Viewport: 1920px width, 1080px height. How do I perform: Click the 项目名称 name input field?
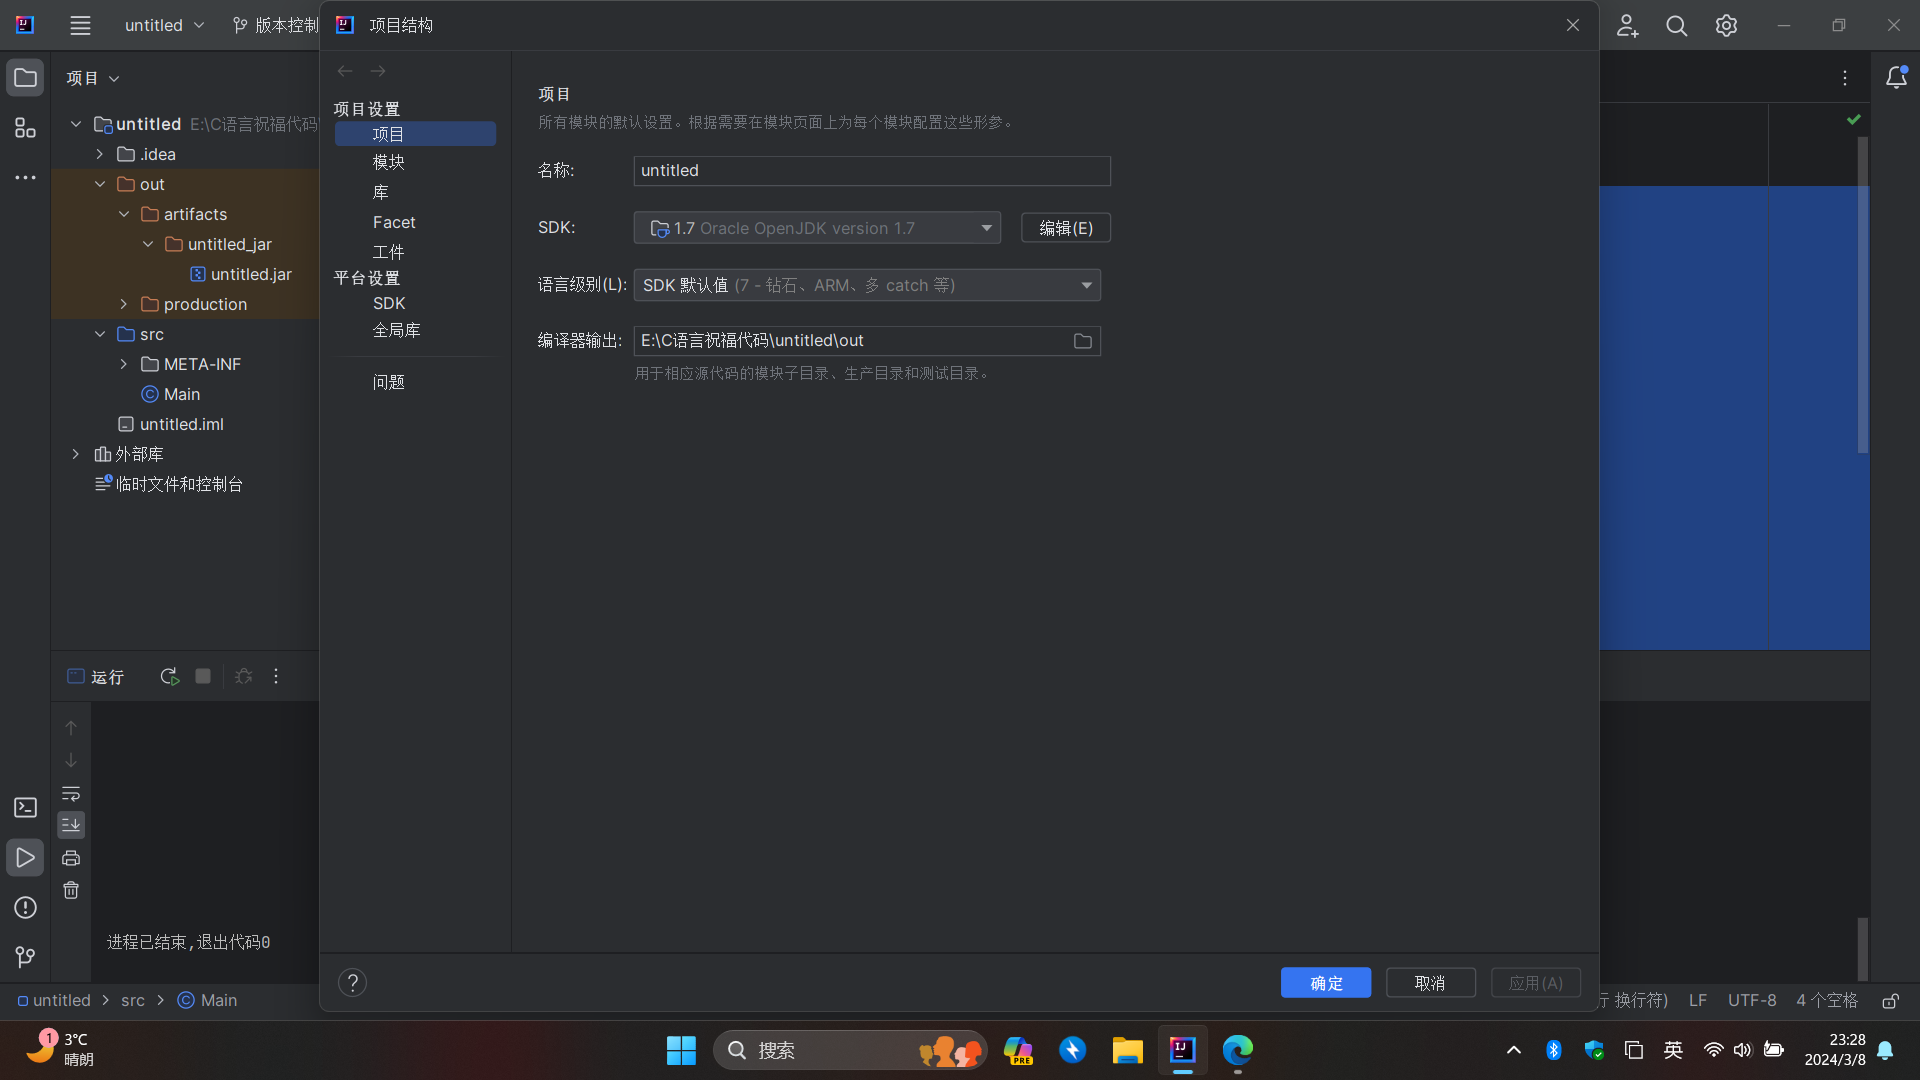[872, 170]
